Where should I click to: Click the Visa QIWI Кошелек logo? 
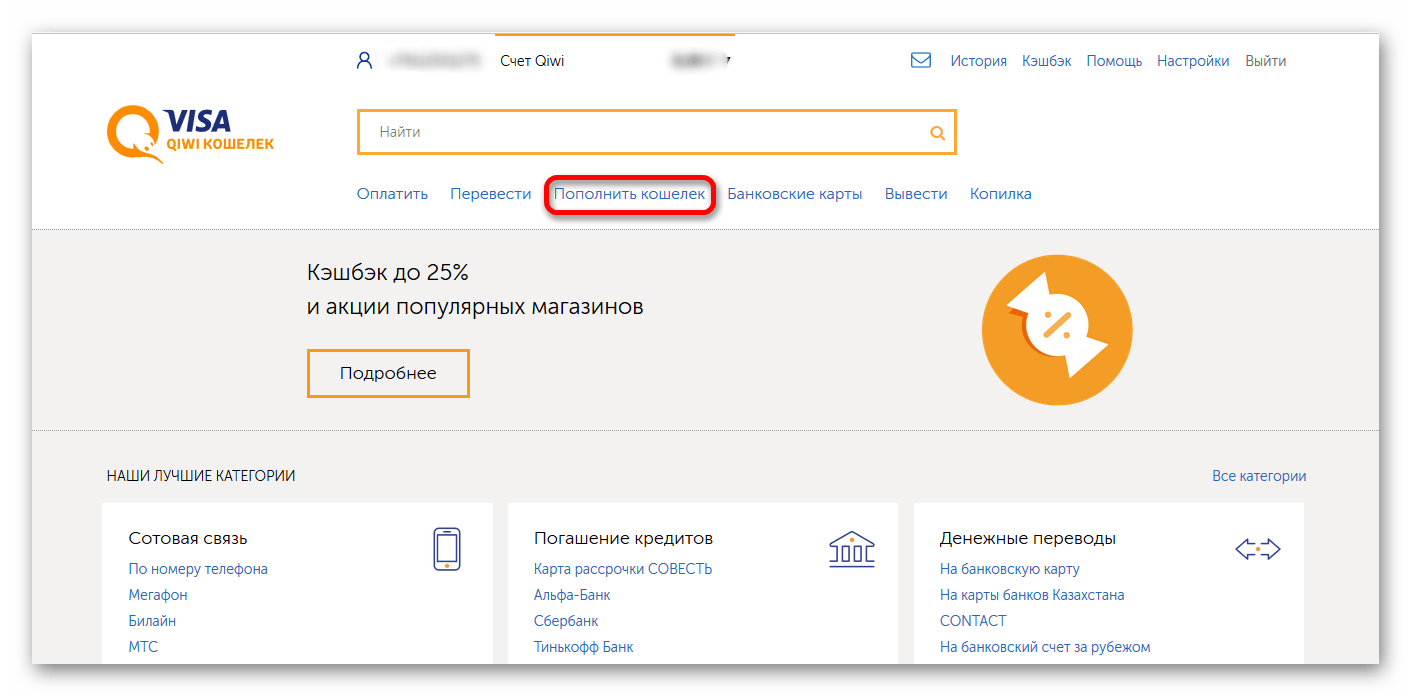190,134
